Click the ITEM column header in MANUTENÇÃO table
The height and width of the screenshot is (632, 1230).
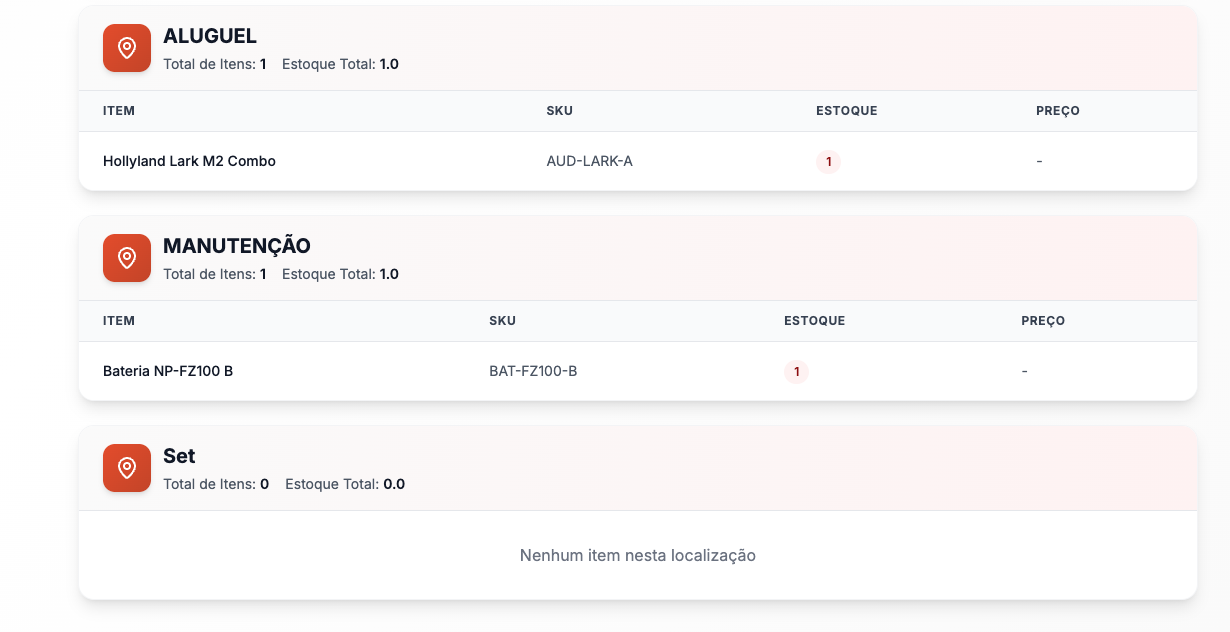119,321
